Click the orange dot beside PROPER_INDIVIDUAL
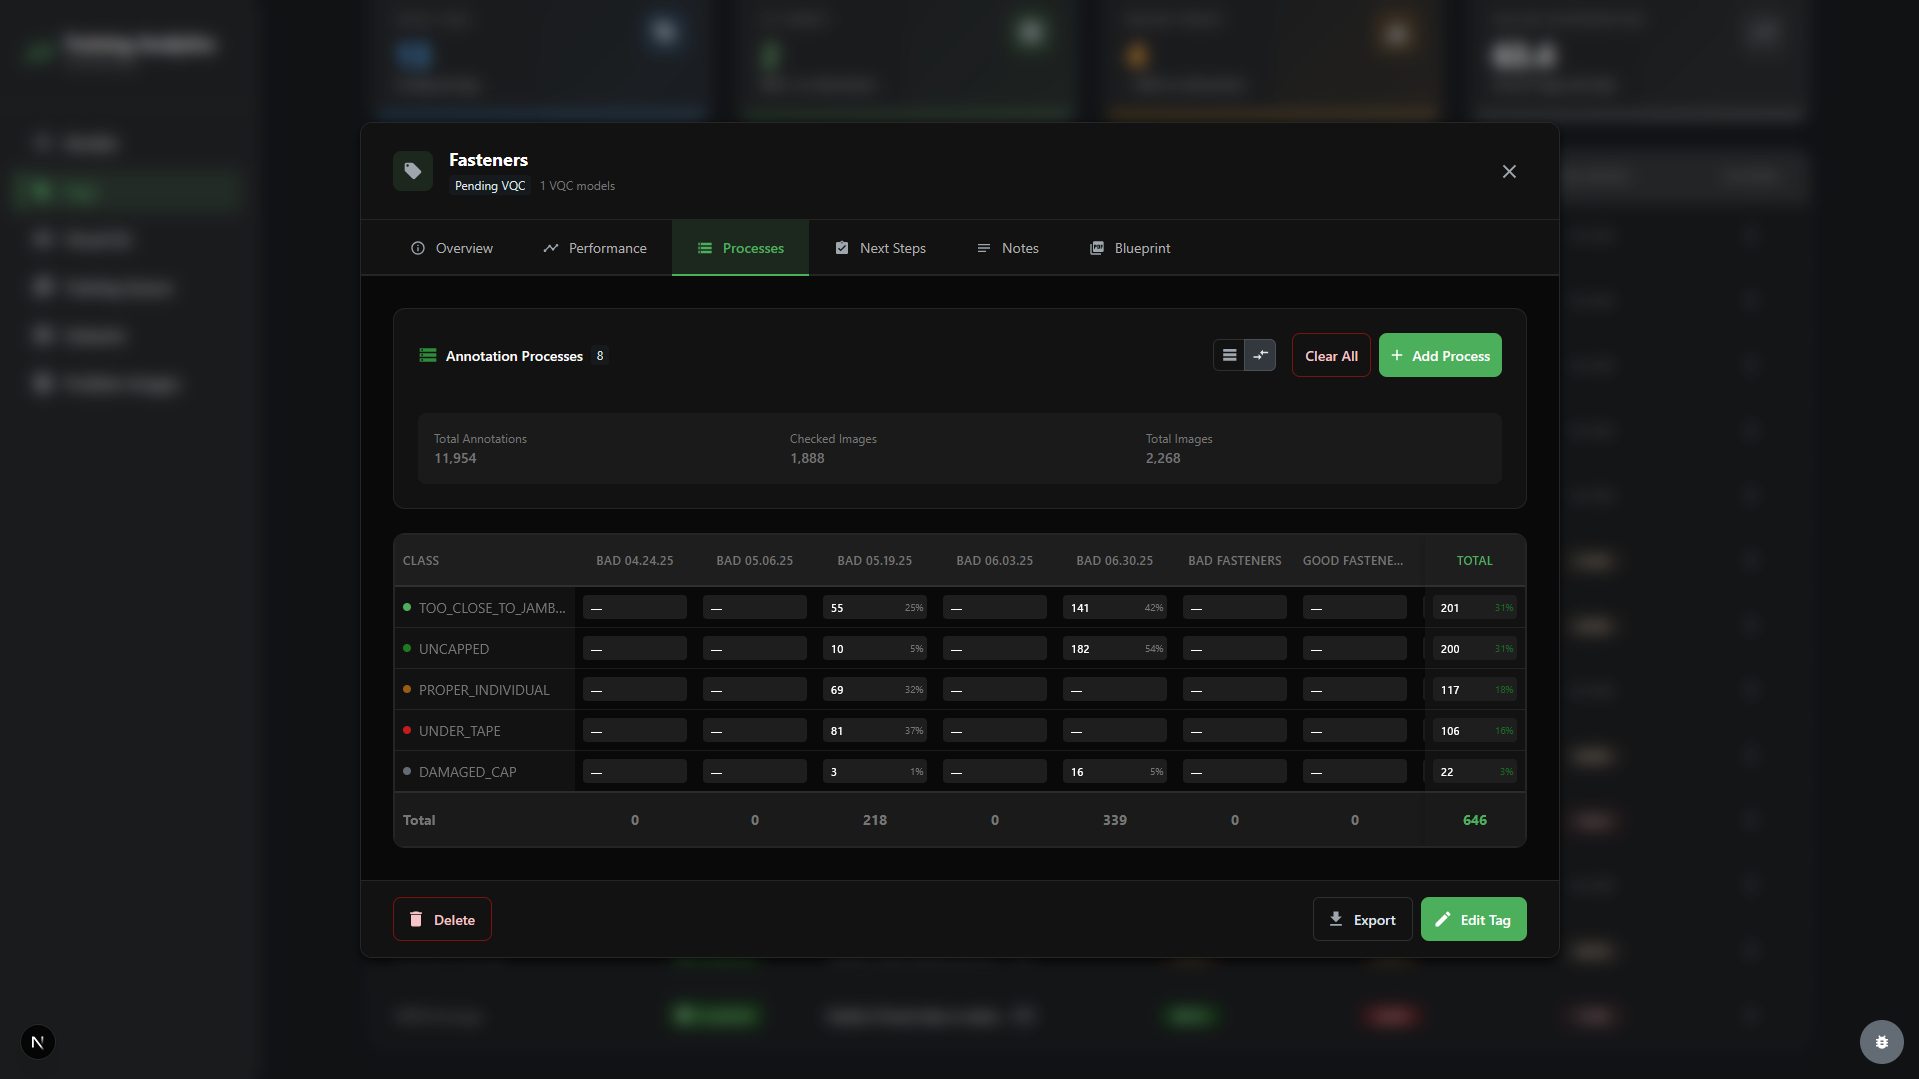This screenshot has width=1919, height=1079. pyautogui.click(x=407, y=689)
